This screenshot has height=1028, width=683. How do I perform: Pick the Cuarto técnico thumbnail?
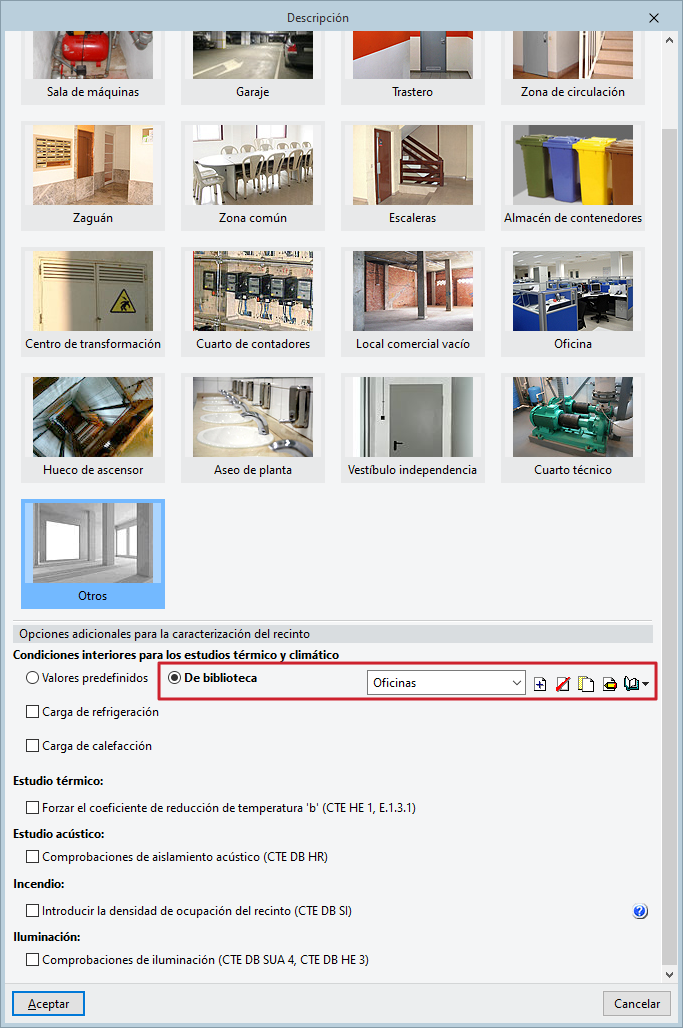(573, 427)
